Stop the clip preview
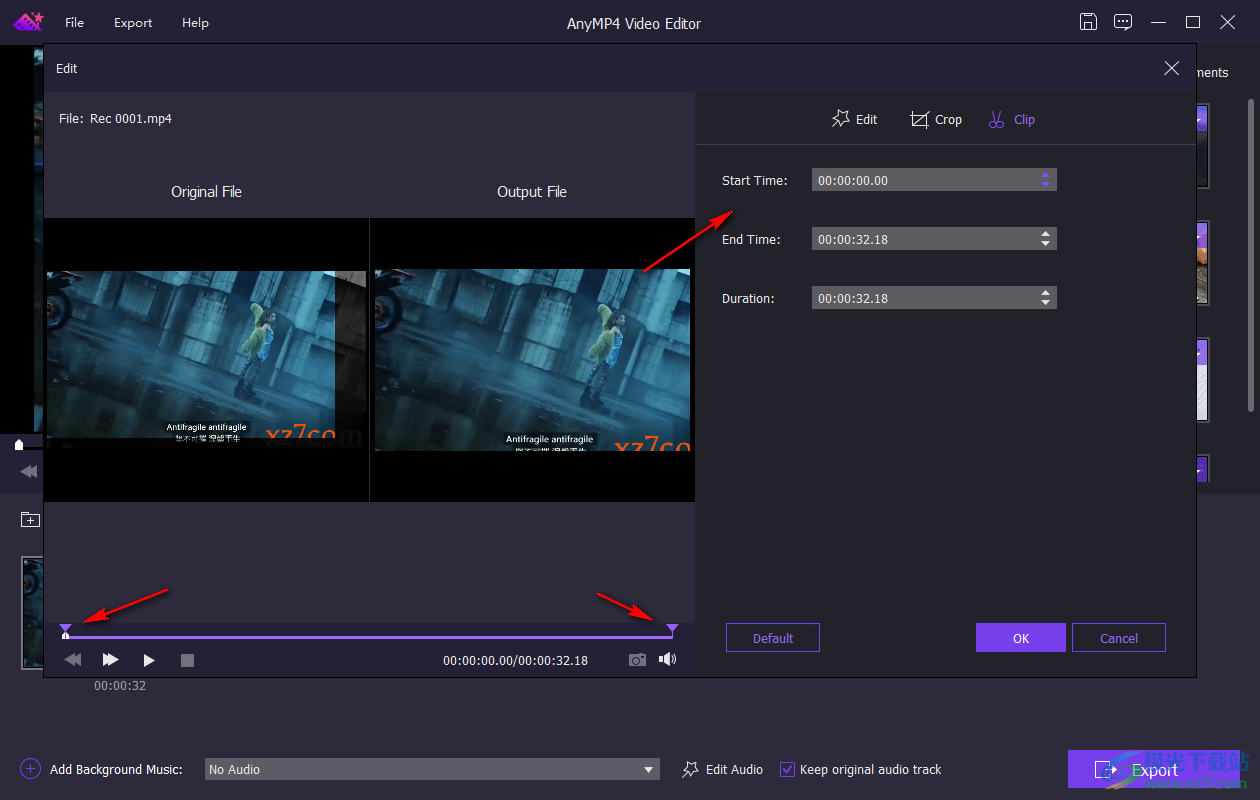 click(187, 660)
